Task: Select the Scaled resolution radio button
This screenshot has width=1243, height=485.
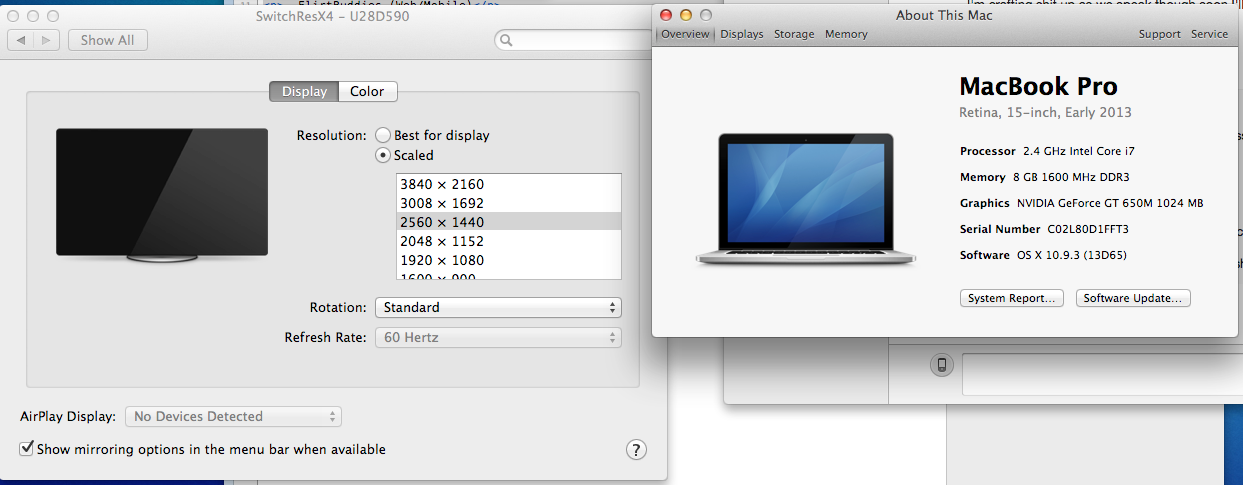Action: point(383,155)
